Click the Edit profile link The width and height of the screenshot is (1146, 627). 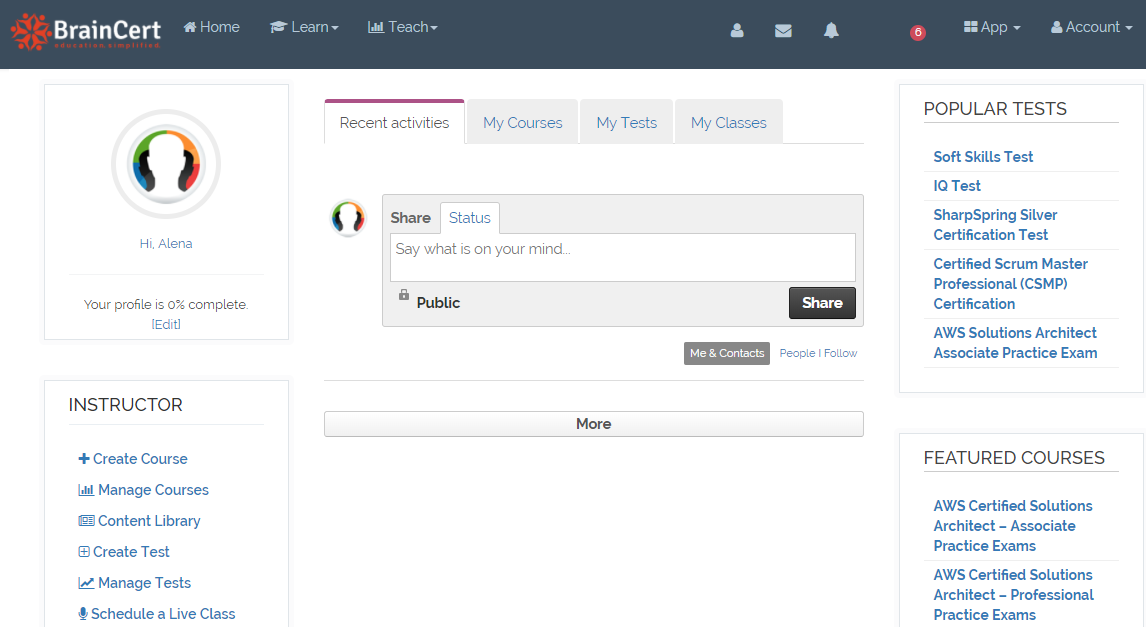(166, 324)
